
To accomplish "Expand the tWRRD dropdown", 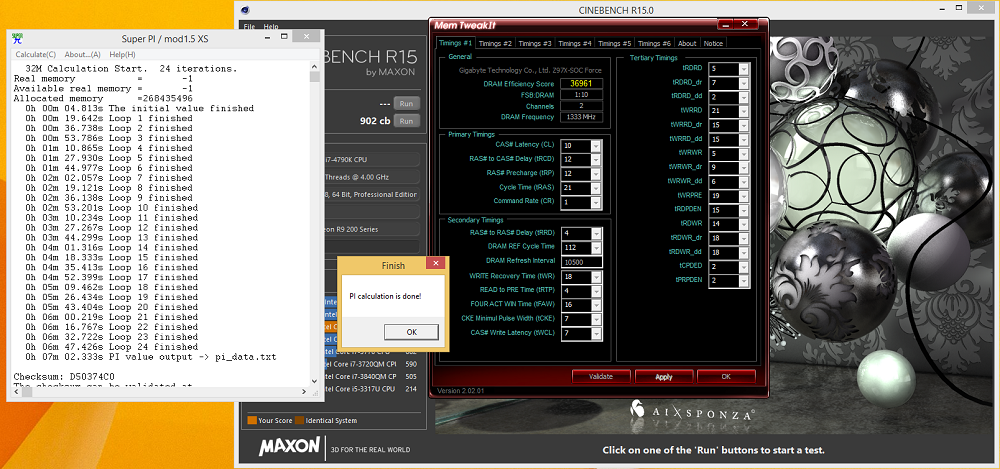I will pyautogui.click(x=744, y=111).
